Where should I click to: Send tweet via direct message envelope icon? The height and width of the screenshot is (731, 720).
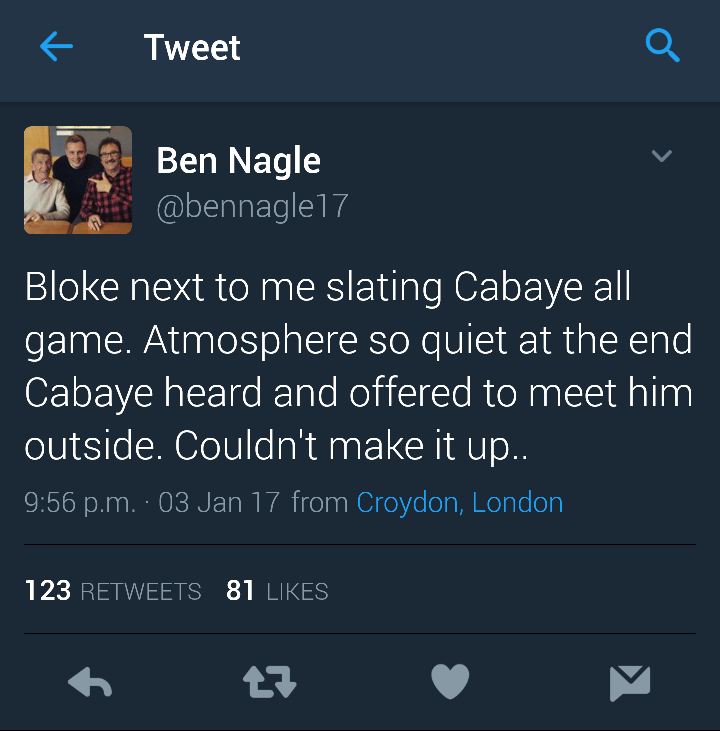(630, 683)
